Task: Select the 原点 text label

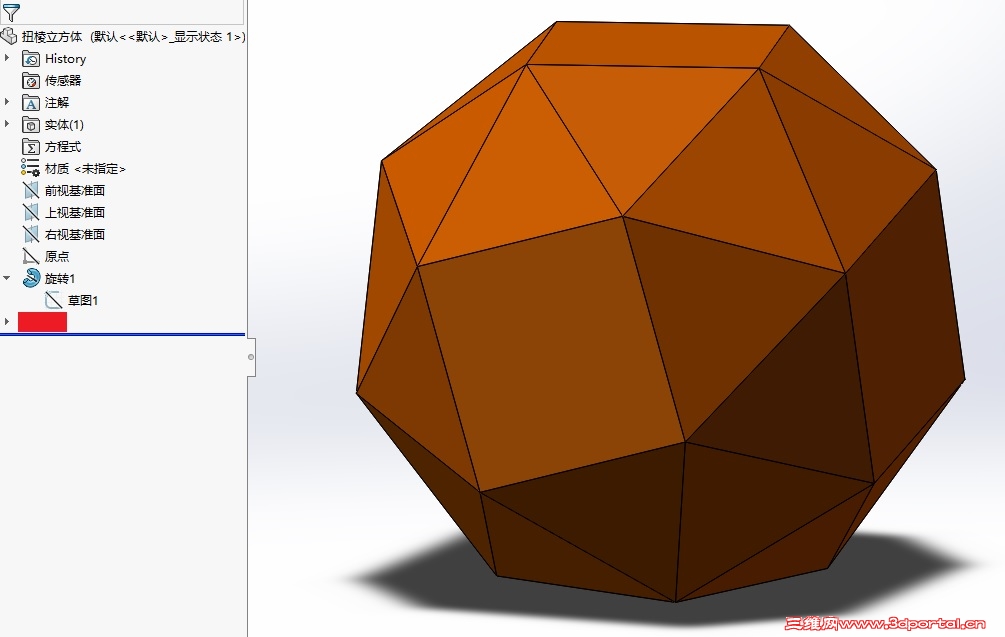Action: click(x=57, y=256)
